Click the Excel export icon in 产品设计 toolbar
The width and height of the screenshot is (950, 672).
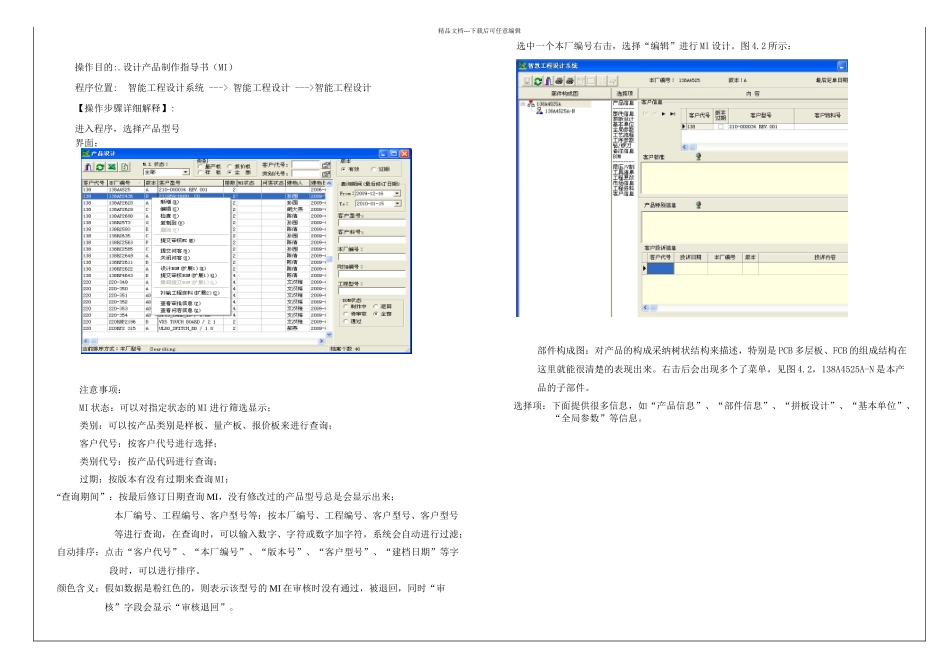[x=111, y=167]
